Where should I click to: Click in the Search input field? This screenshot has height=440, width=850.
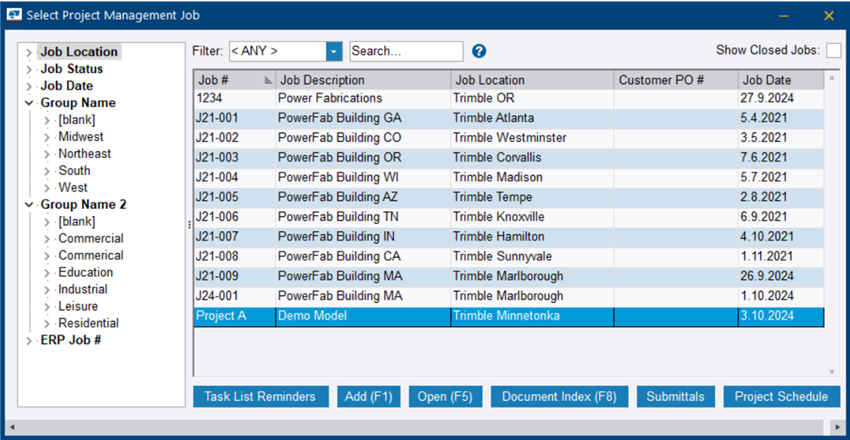pyautogui.click(x=406, y=51)
